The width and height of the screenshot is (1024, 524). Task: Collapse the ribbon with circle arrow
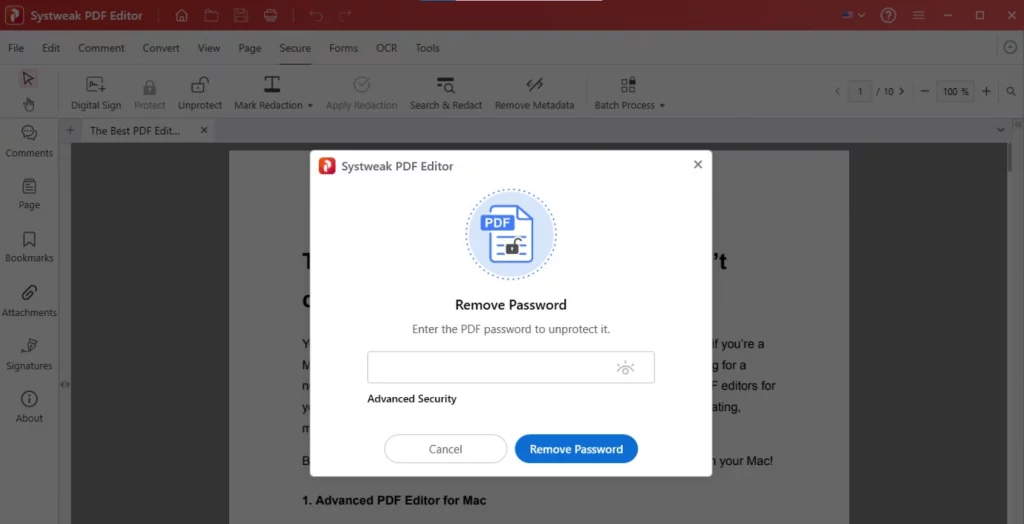(1010, 47)
